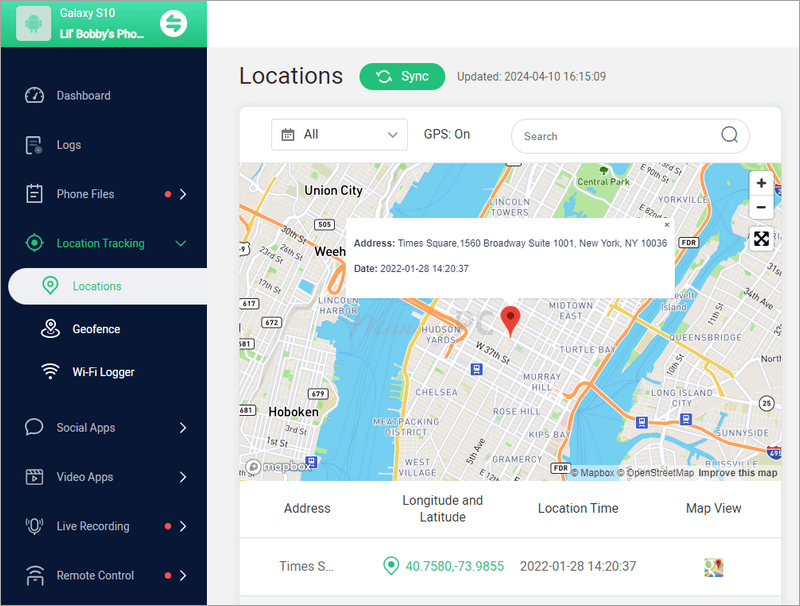Viewport: 800px width, 606px height.
Task: Click the Lil' Bobby's Pho... device name
Action: tap(102, 34)
